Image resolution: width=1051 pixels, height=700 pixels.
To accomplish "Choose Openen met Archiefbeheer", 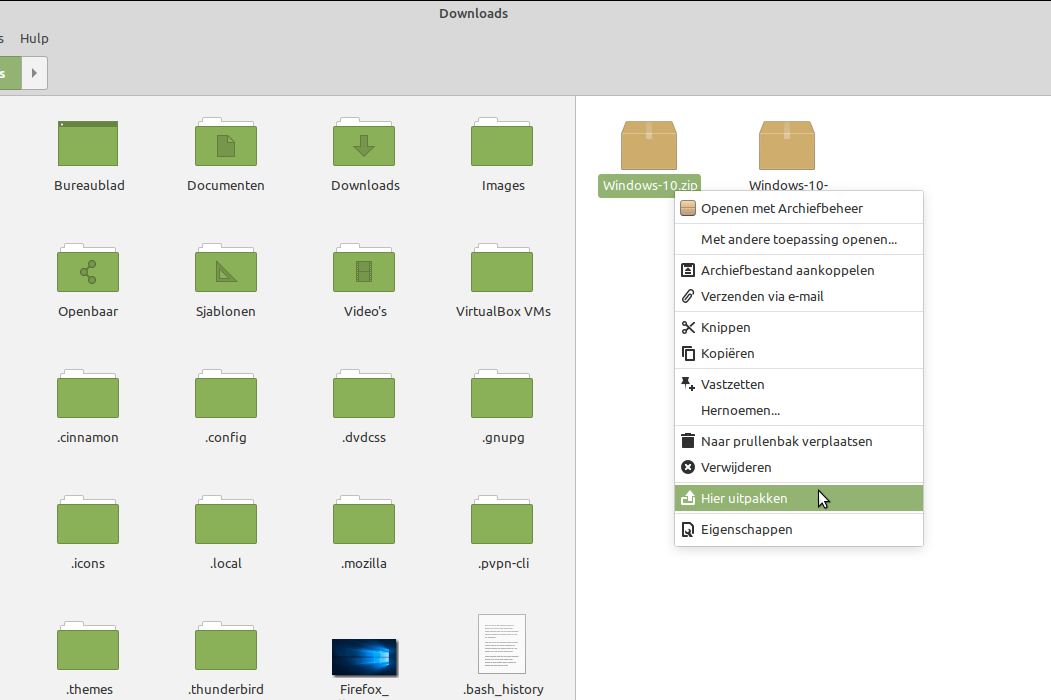I will pyautogui.click(x=781, y=208).
